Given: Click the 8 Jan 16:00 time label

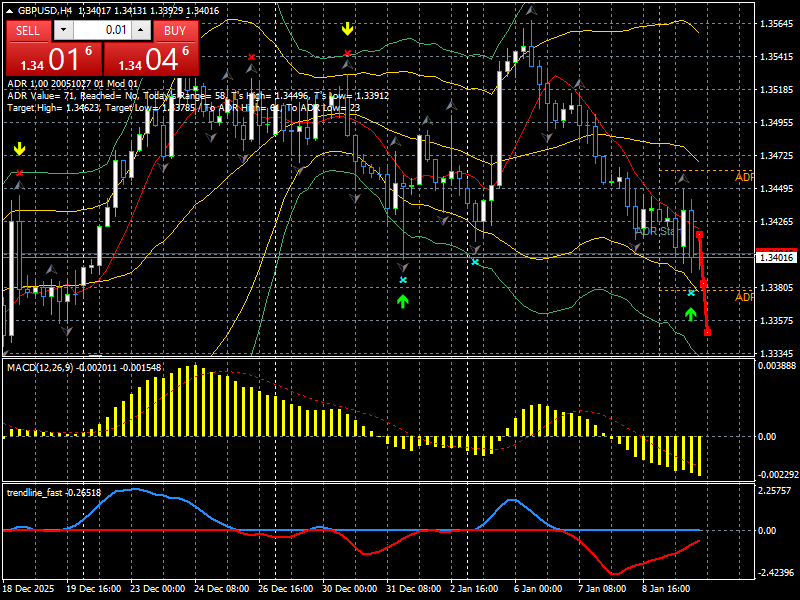Looking at the screenshot, I should [666, 588].
